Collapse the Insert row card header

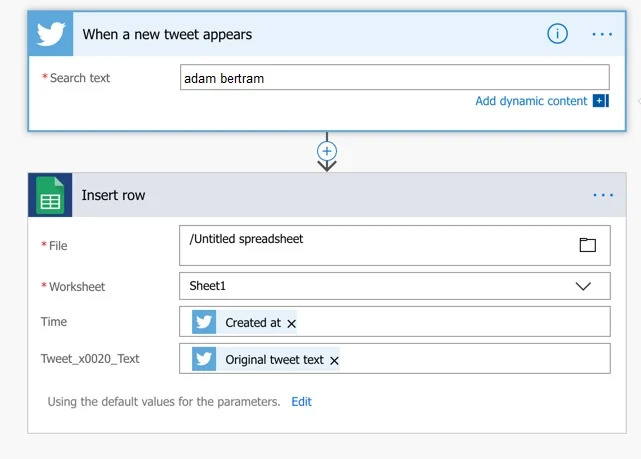point(300,195)
